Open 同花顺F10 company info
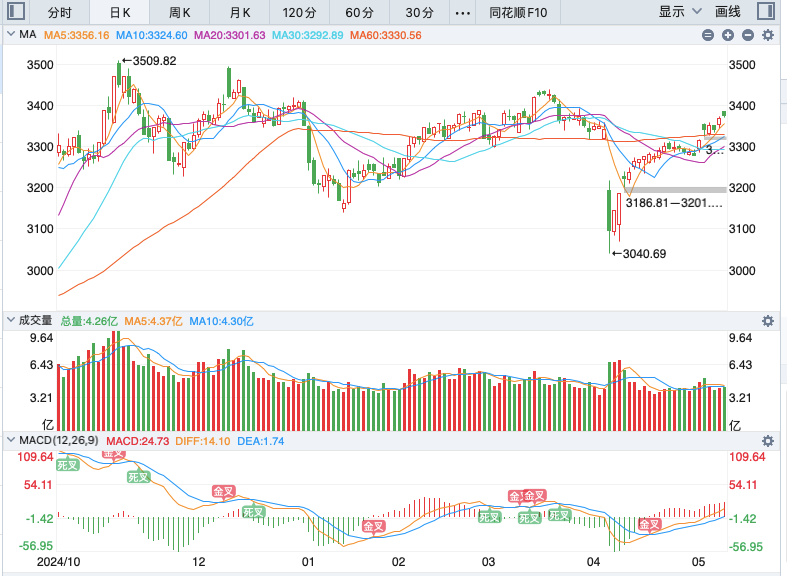The image size is (787, 576). pos(518,13)
